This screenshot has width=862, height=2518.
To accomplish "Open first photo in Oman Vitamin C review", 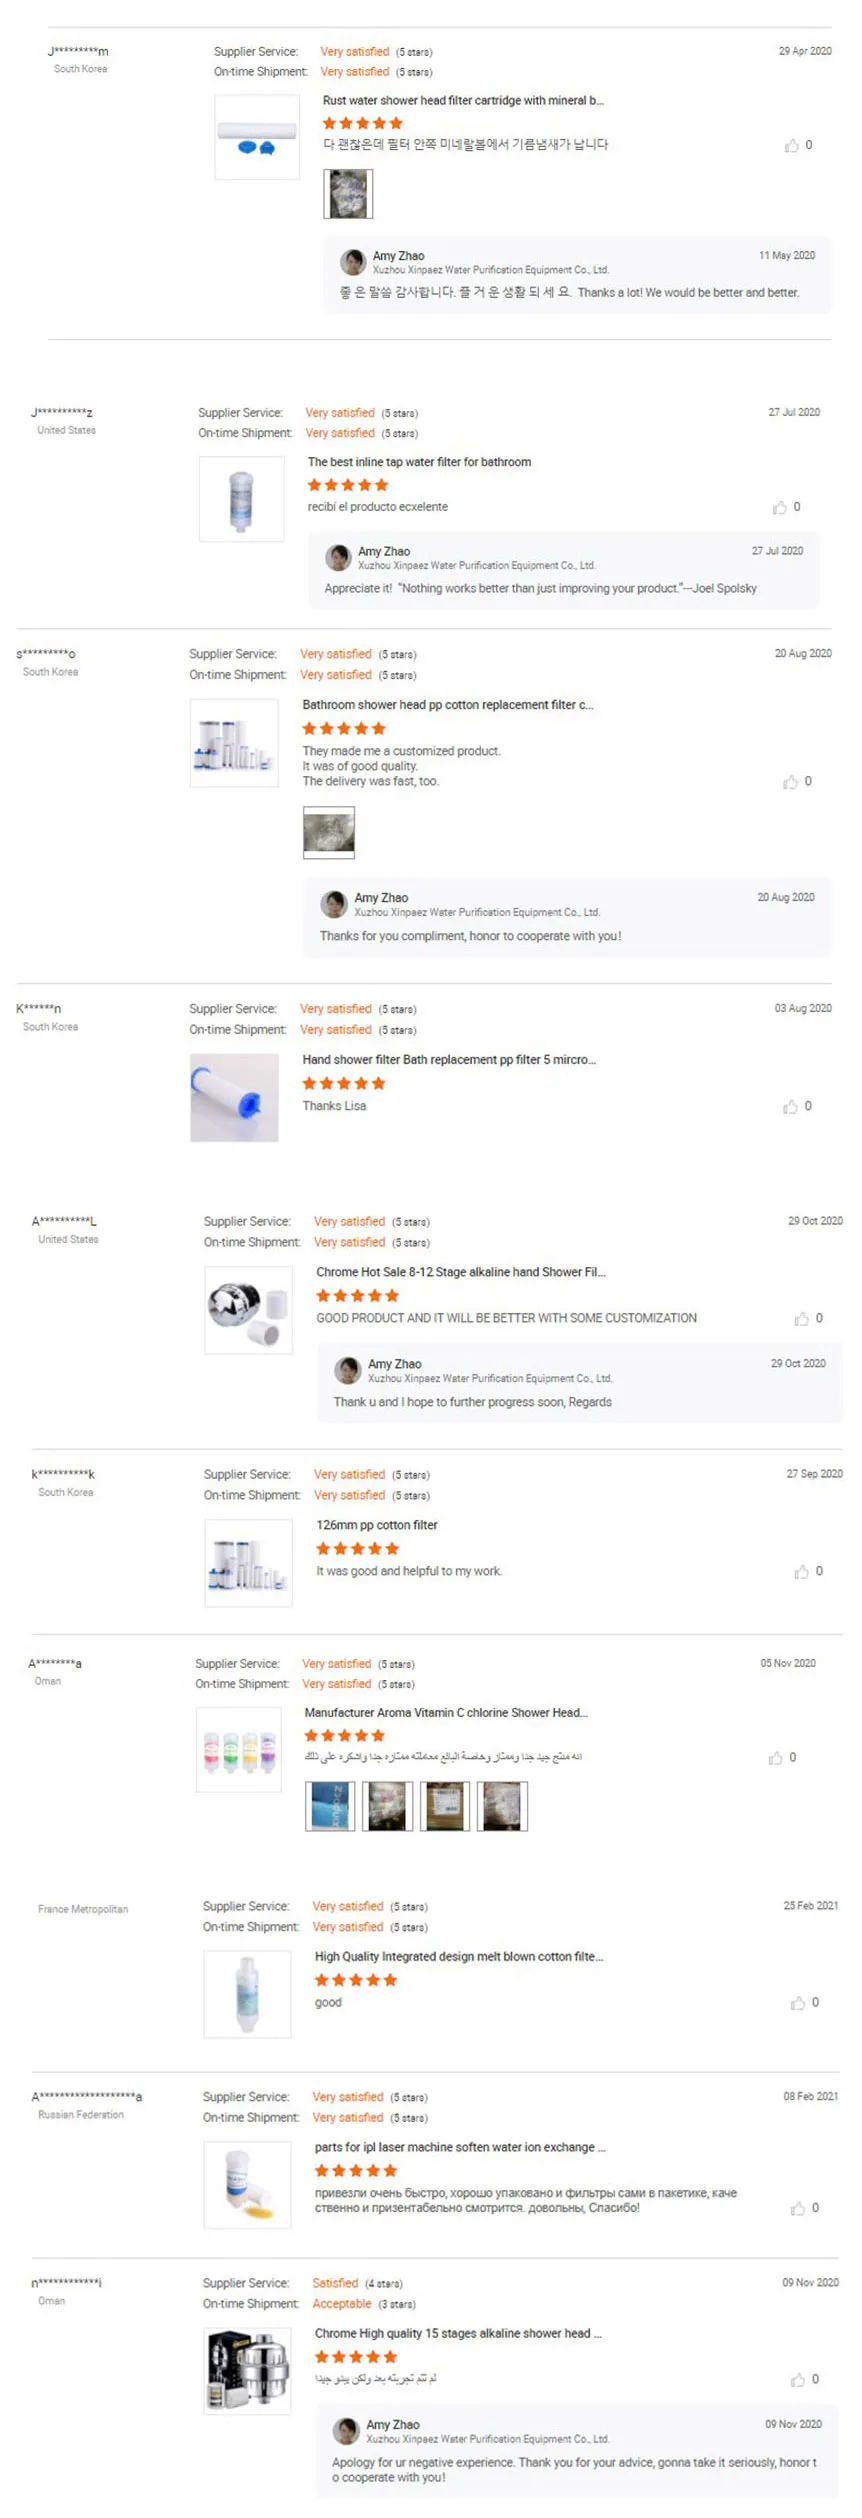I will (x=330, y=1806).
